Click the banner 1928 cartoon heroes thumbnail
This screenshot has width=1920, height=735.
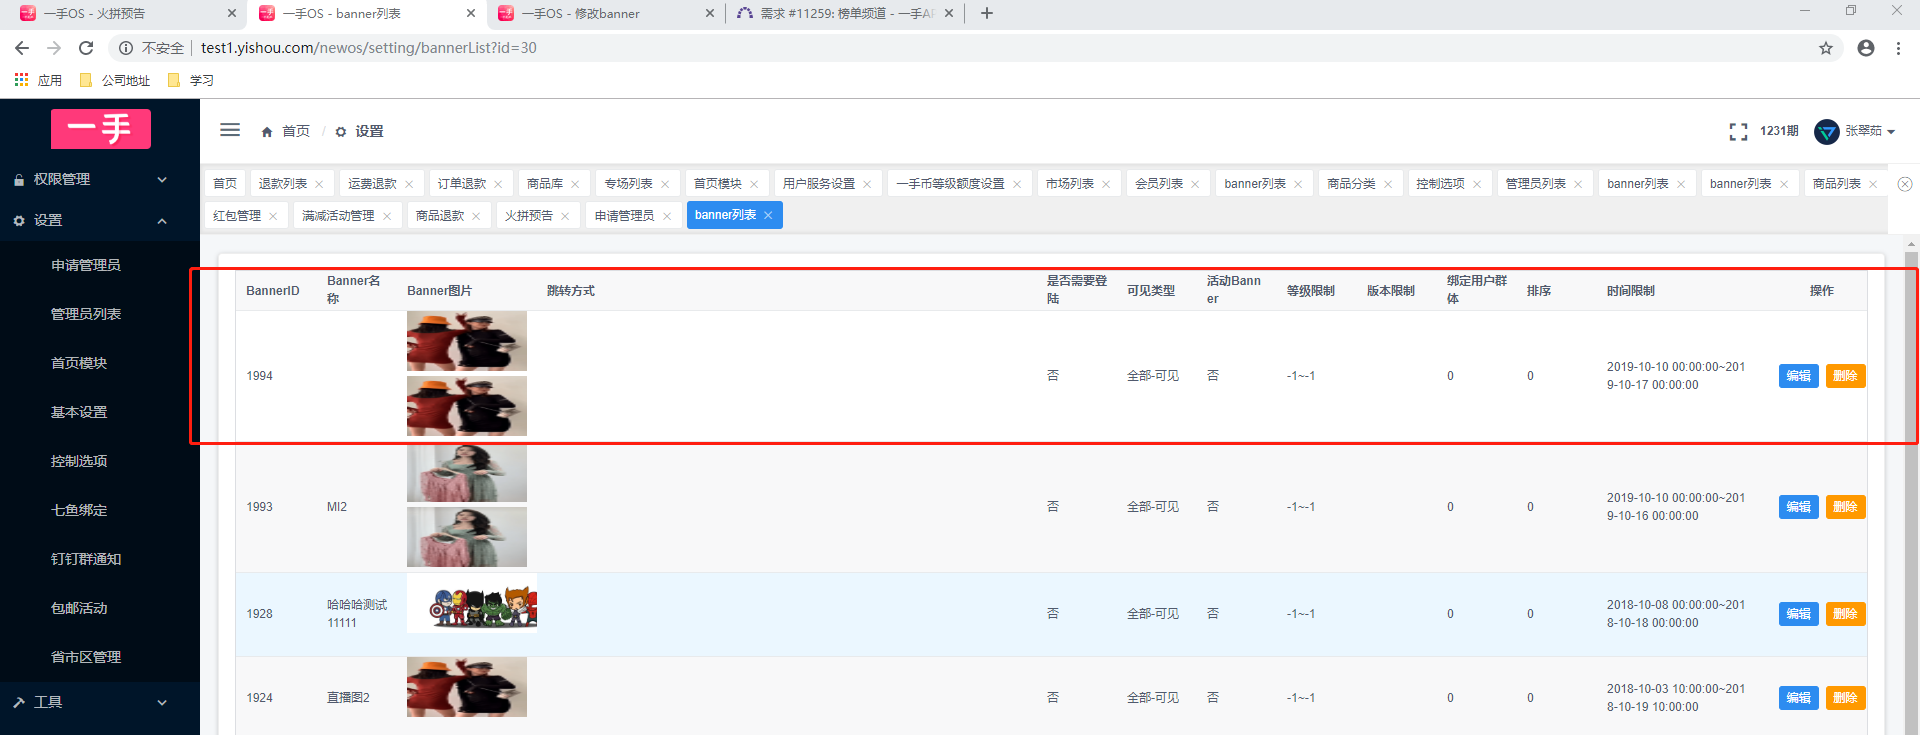472,603
